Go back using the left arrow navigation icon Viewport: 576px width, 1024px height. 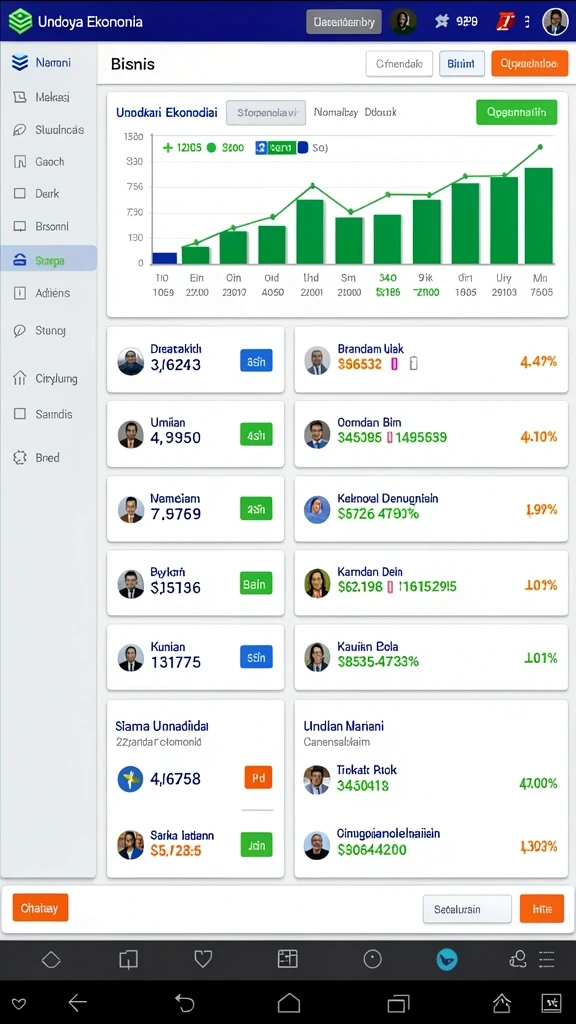tap(78, 1002)
